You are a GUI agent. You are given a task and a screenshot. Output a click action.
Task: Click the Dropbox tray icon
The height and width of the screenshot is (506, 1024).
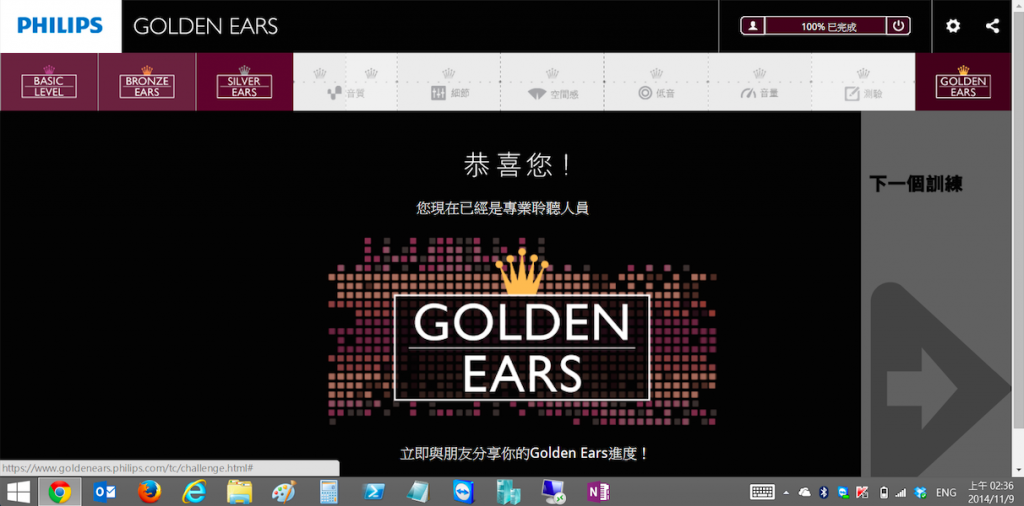[x=921, y=492]
